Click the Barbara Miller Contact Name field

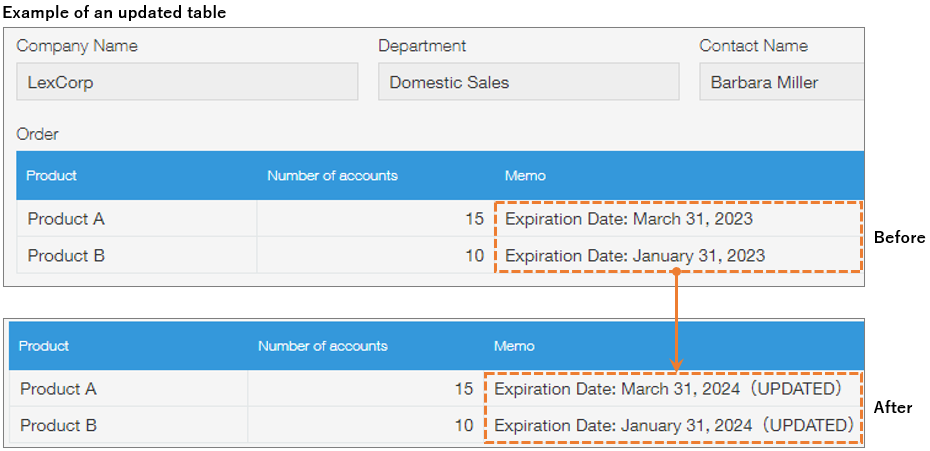pos(780,82)
